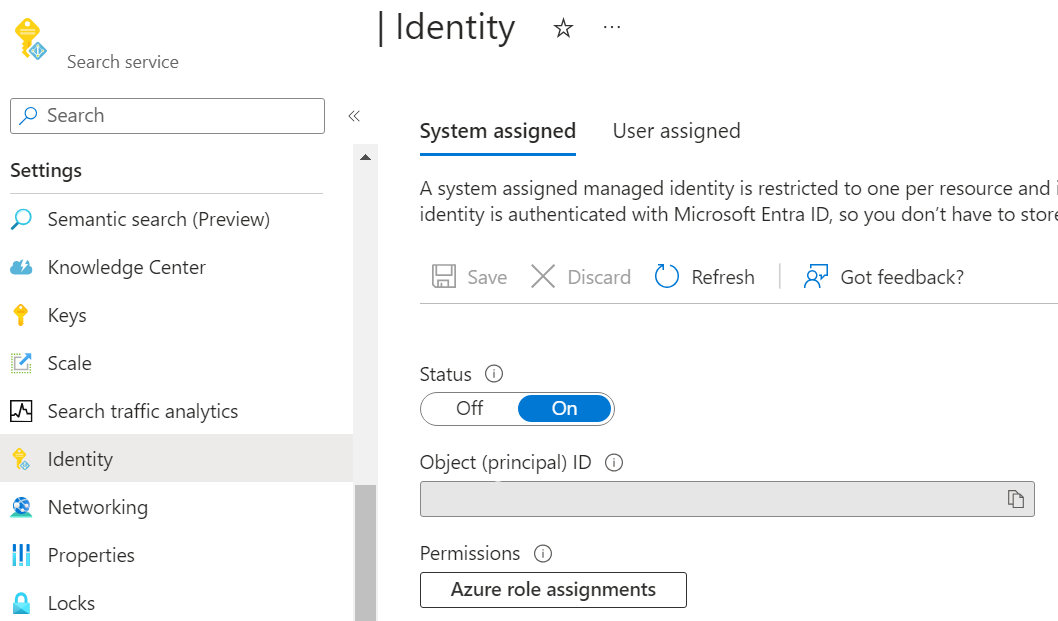Select the System assigned tab
This screenshot has width=1058, height=621.
[497, 131]
